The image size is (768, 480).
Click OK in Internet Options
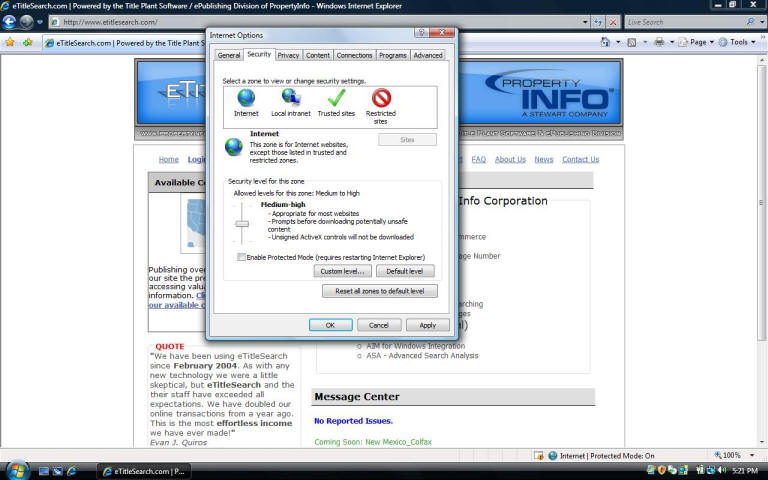coord(330,325)
